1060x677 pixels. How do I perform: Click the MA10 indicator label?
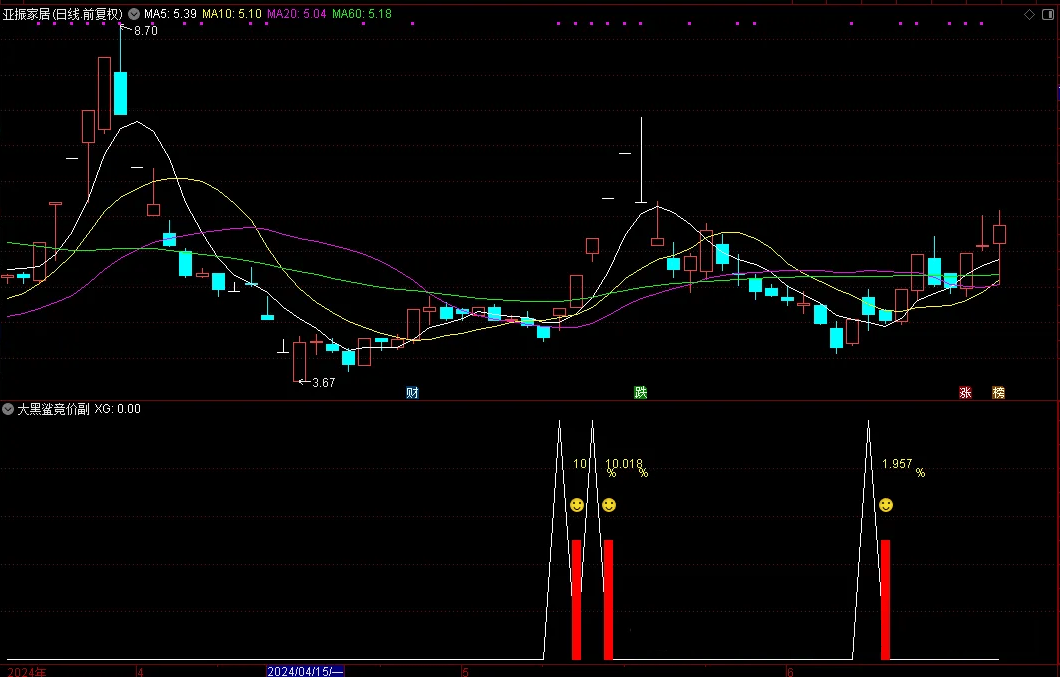232,15
